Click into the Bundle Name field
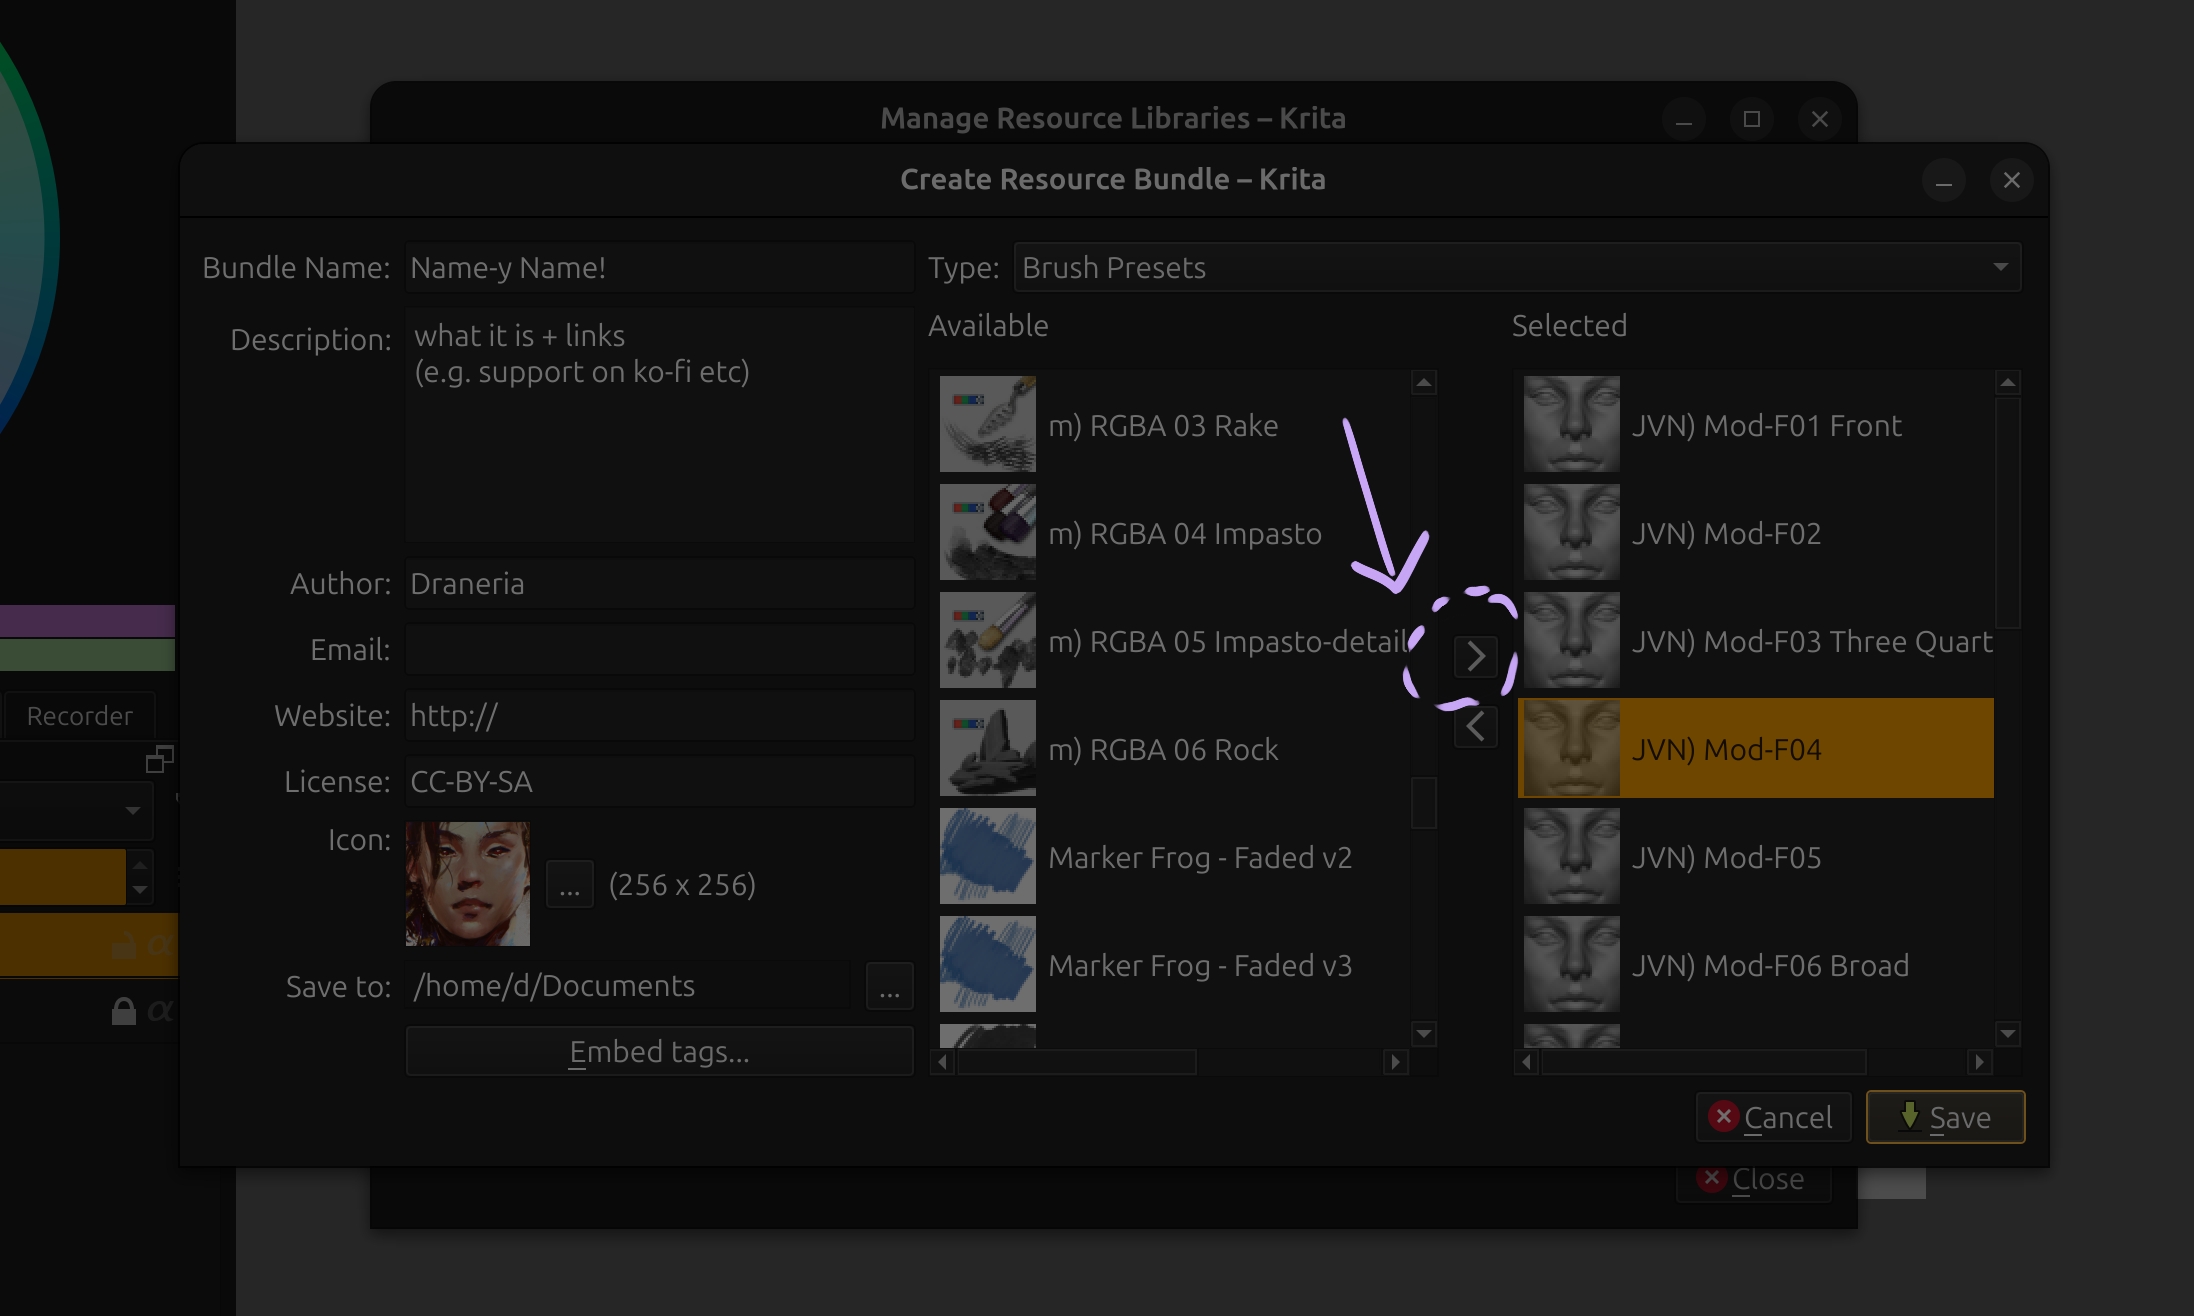 tap(658, 268)
